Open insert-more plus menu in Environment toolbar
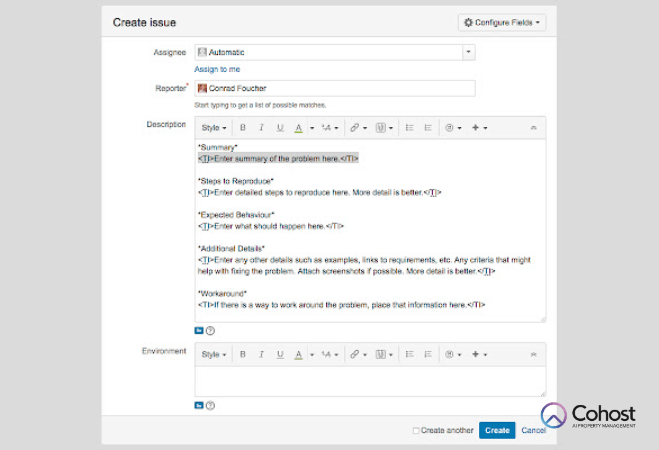Screen dimensions: 659x450 point(479,355)
